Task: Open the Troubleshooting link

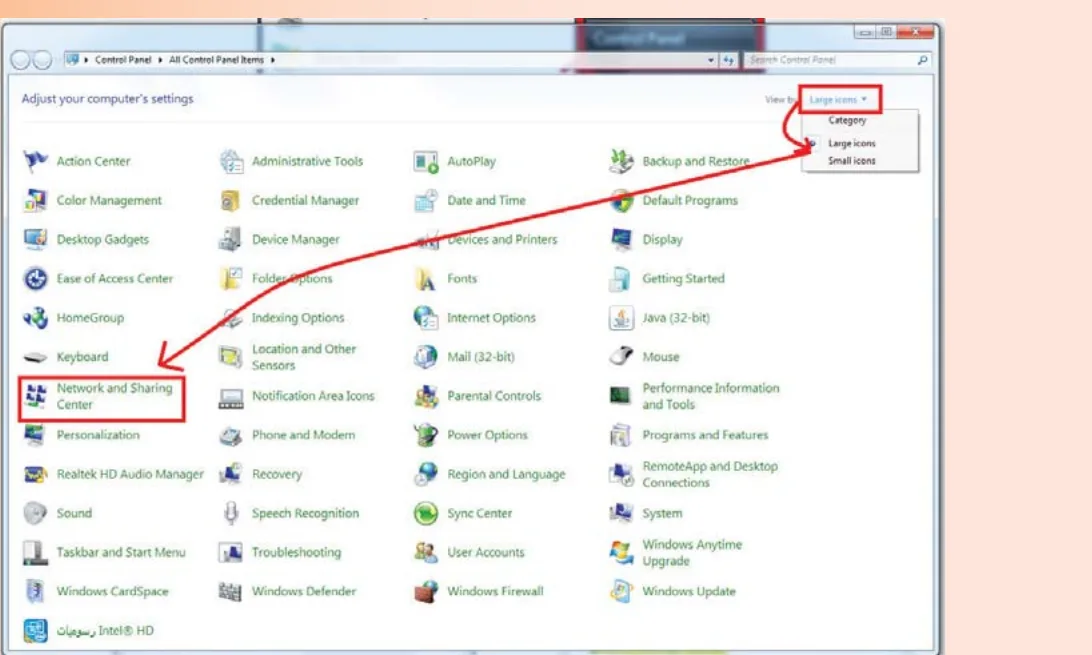Action: tap(297, 553)
